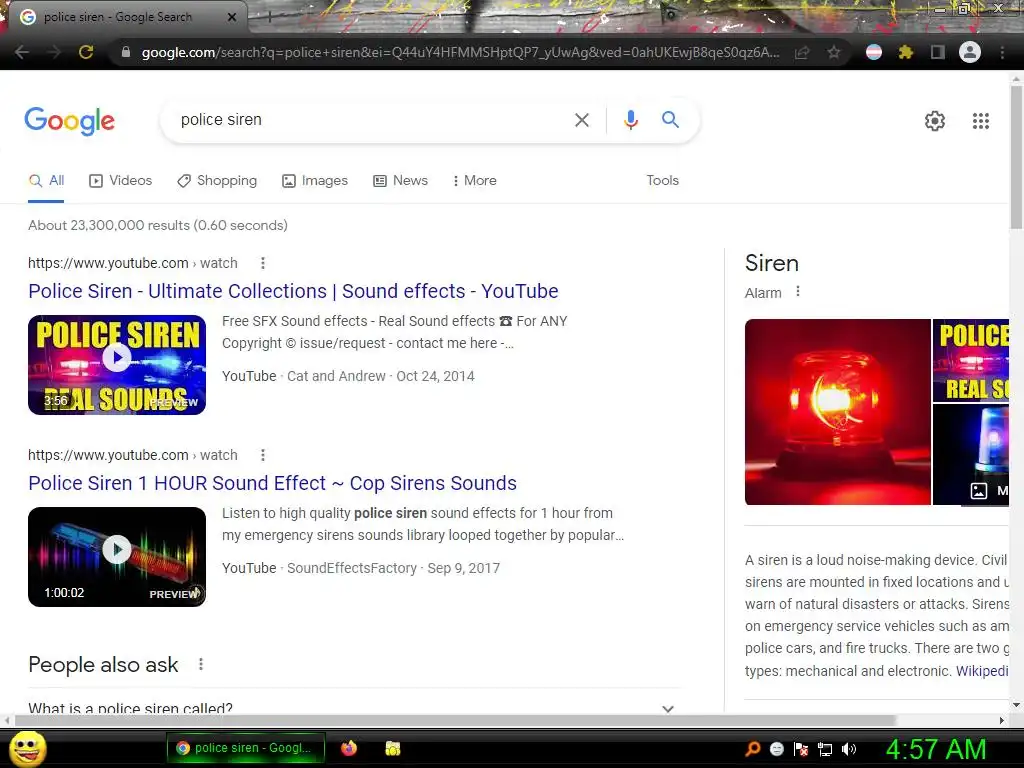Click the POLICE REAL S... panel image
The width and height of the screenshot is (1024, 768).
coord(970,360)
